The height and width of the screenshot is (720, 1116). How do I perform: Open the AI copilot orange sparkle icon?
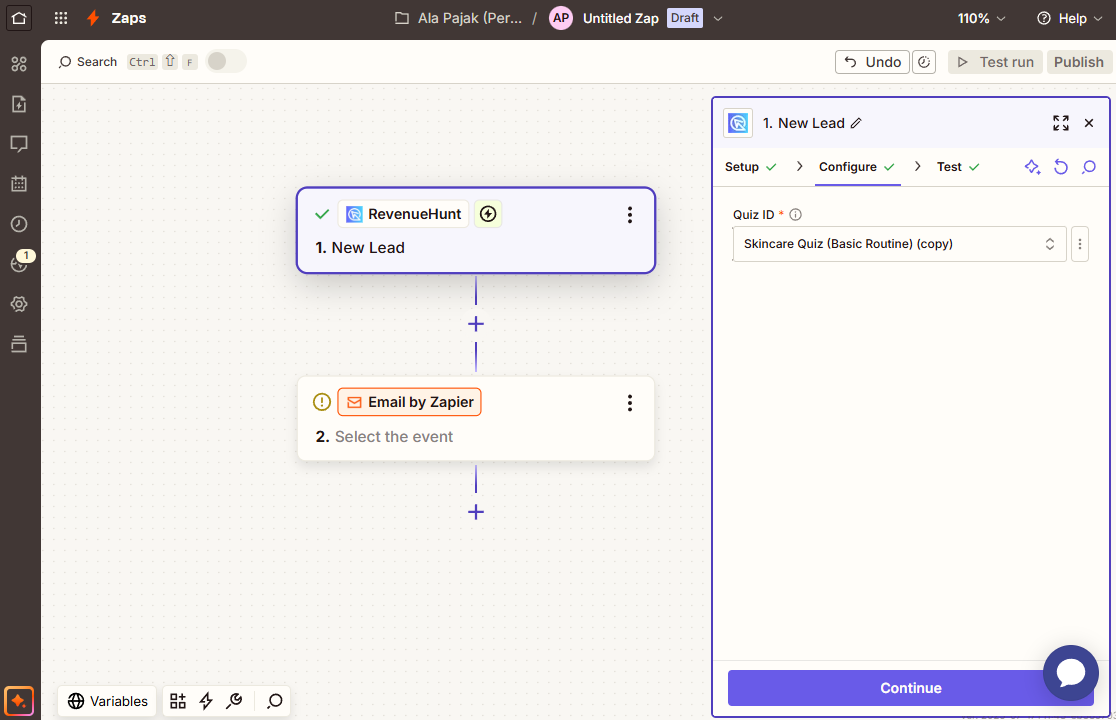coord(19,702)
